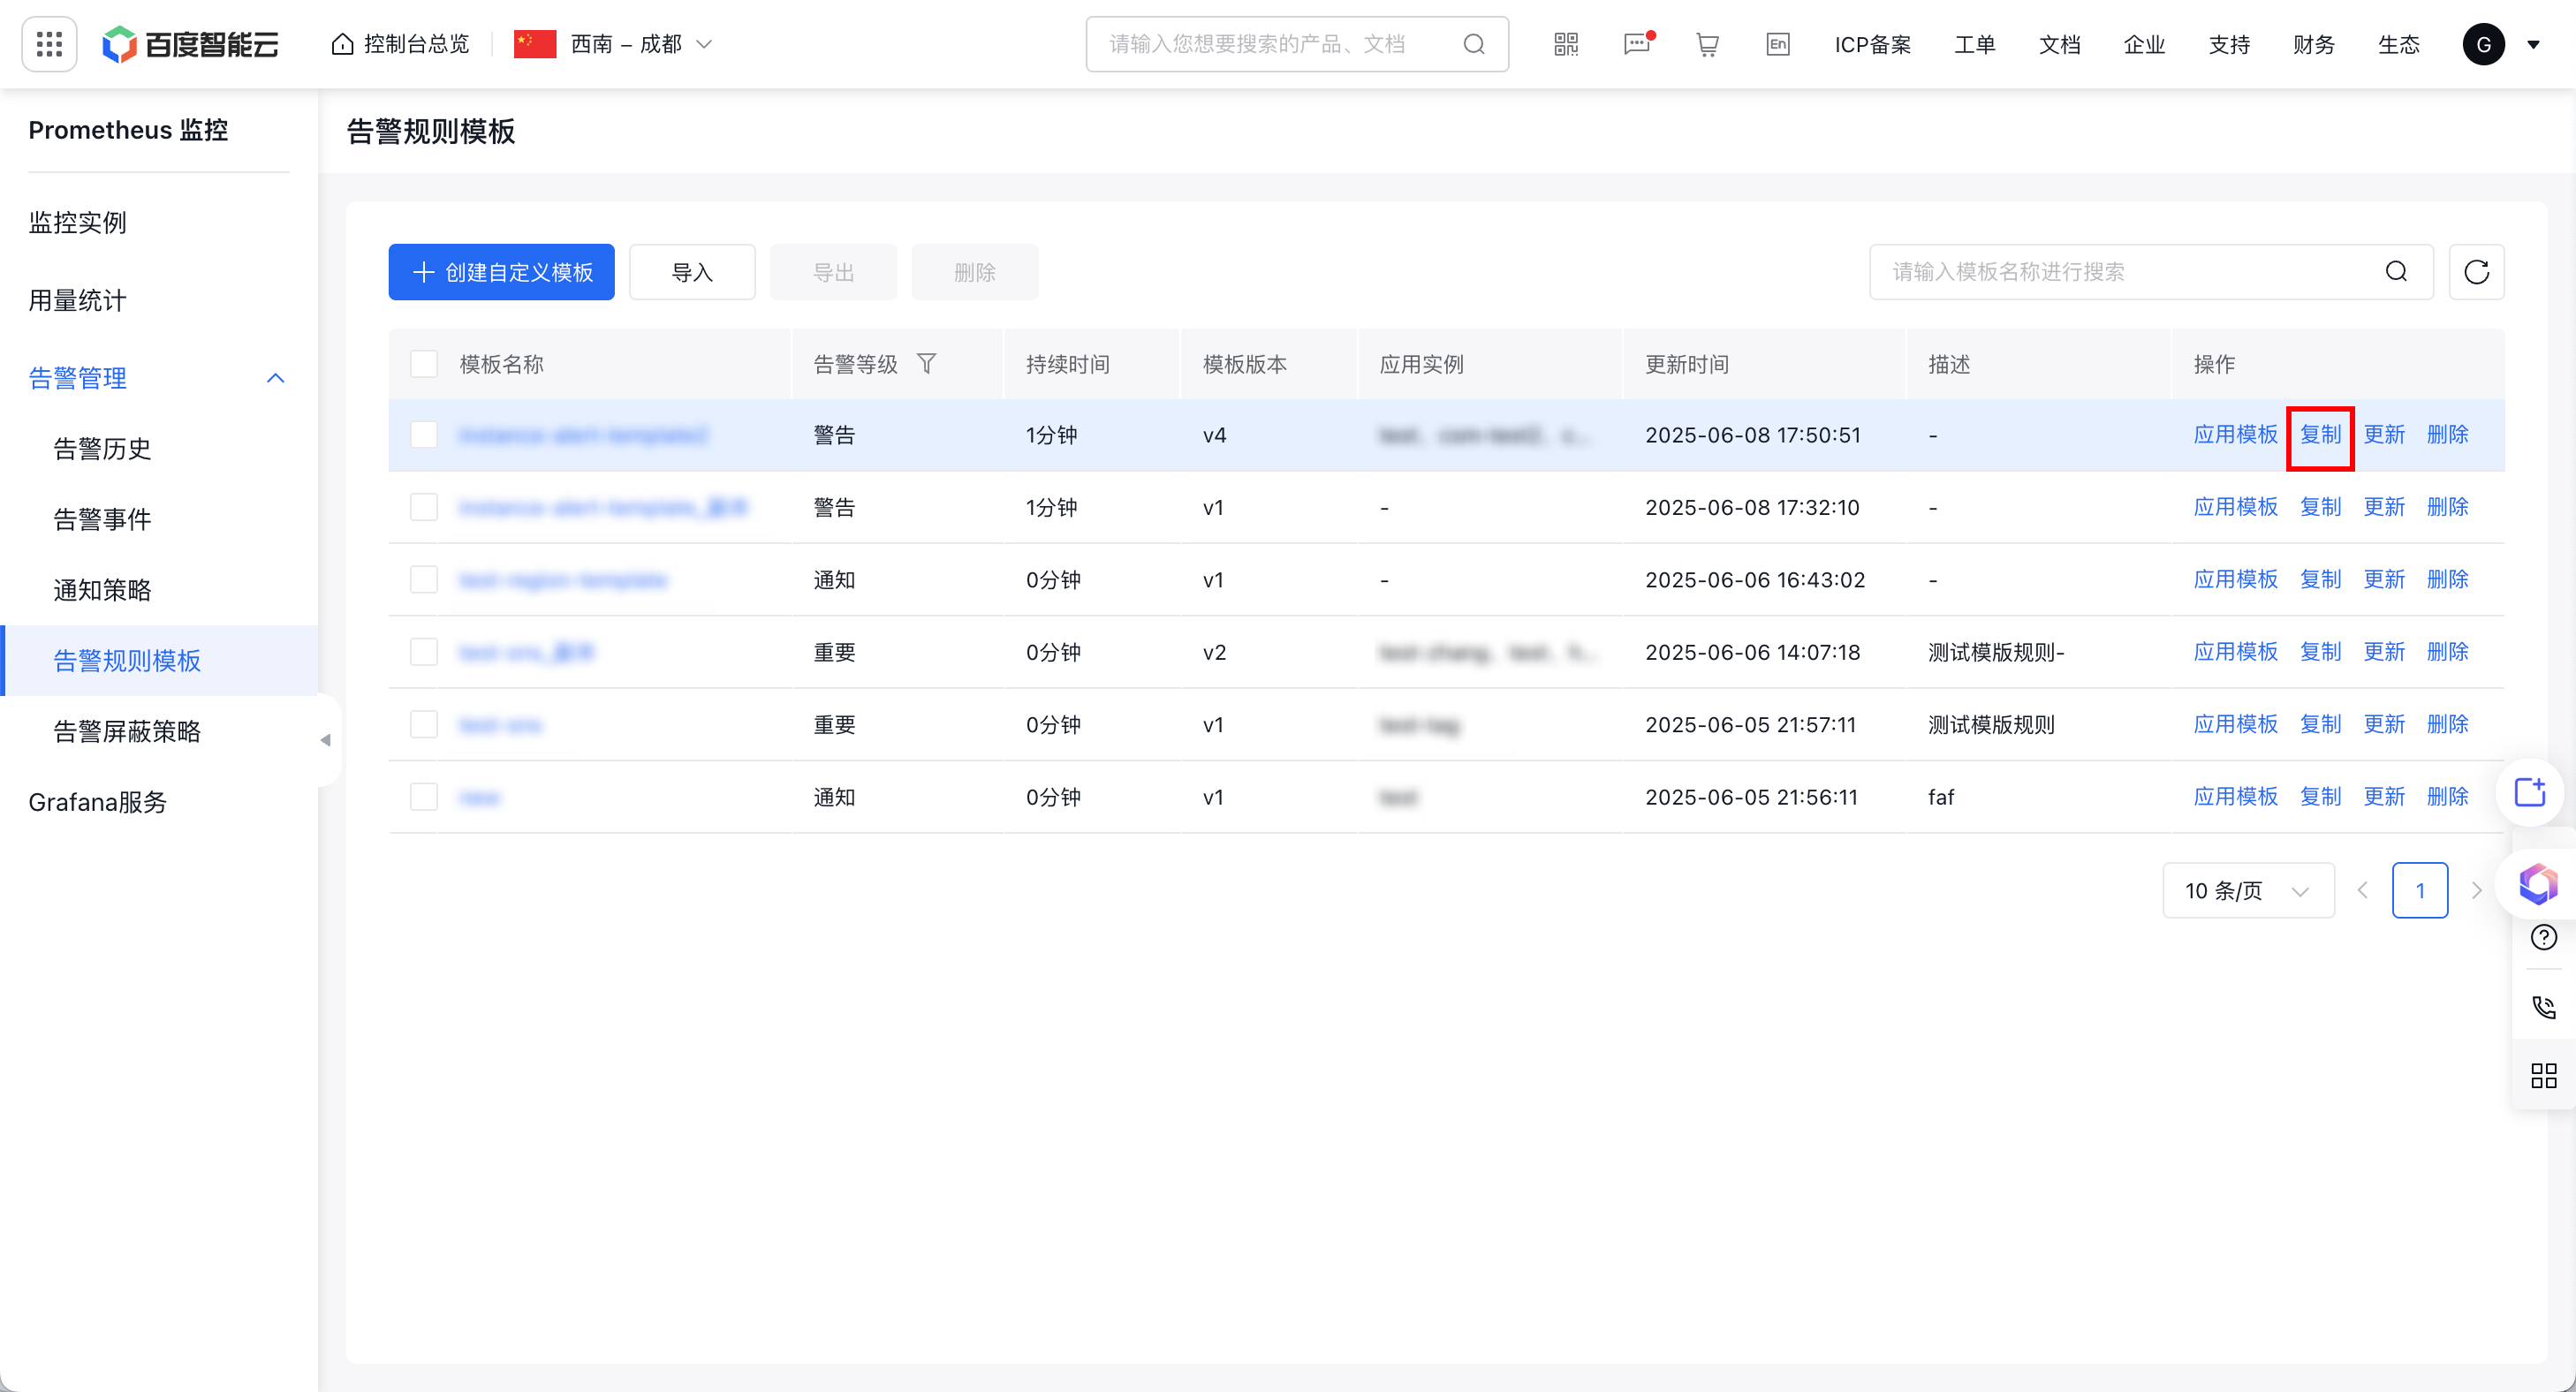The image size is (2576, 1392).
Task: Click 应用模板 in the v4 row
Action: click(2235, 435)
